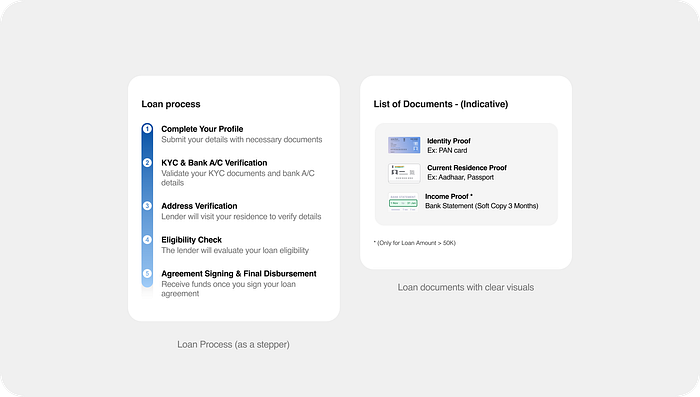The width and height of the screenshot is (700, 397).
Task: Click the Identity Proof document label
Action: [449, 141]
